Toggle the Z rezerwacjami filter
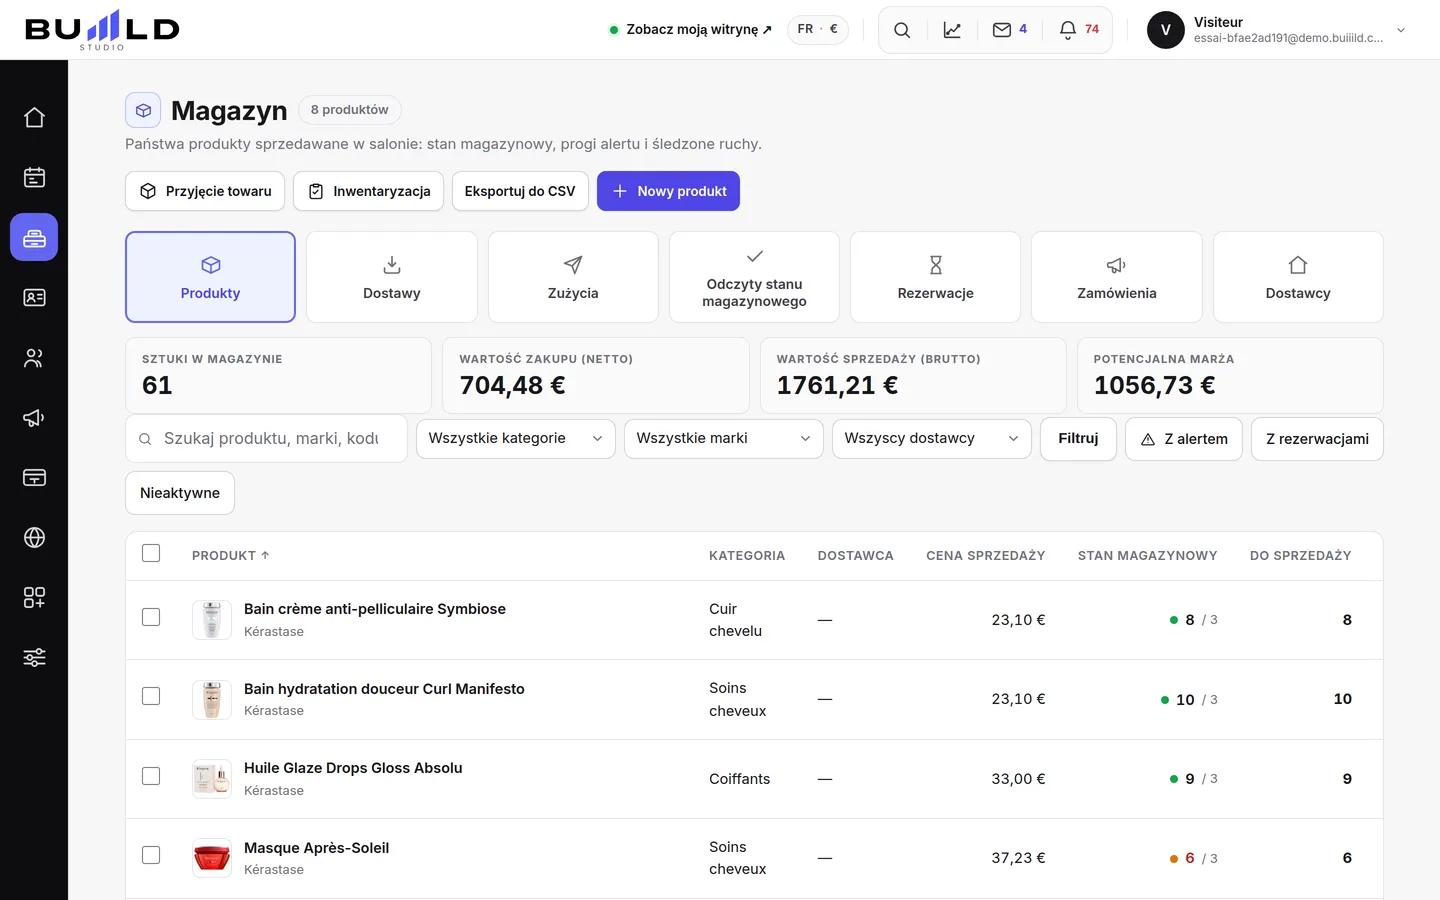This screenshot has width=1440, height=900. [x=1317, y=439]
